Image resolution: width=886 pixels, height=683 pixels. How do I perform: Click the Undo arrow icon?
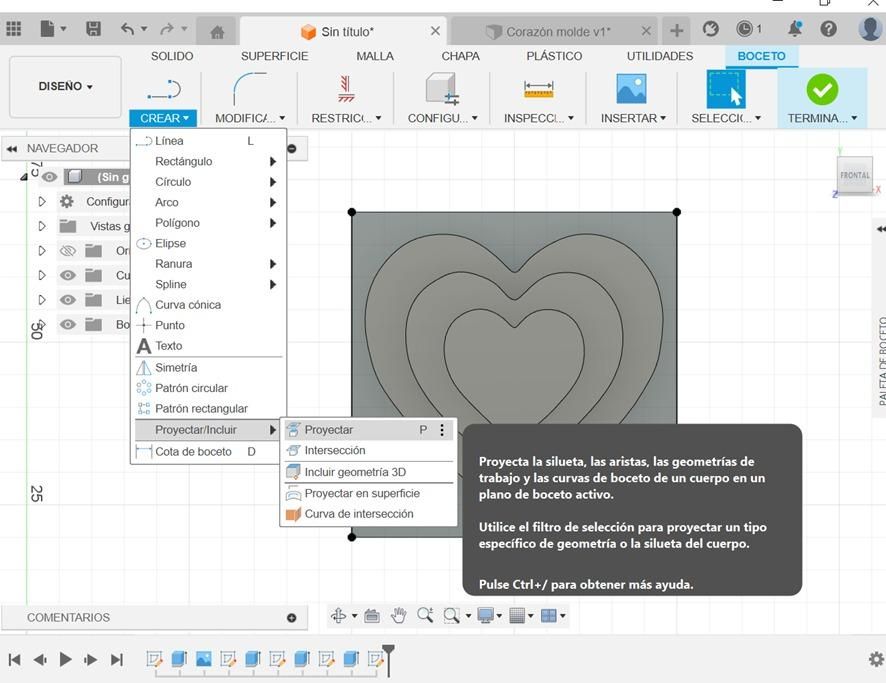tap(128, 29)
